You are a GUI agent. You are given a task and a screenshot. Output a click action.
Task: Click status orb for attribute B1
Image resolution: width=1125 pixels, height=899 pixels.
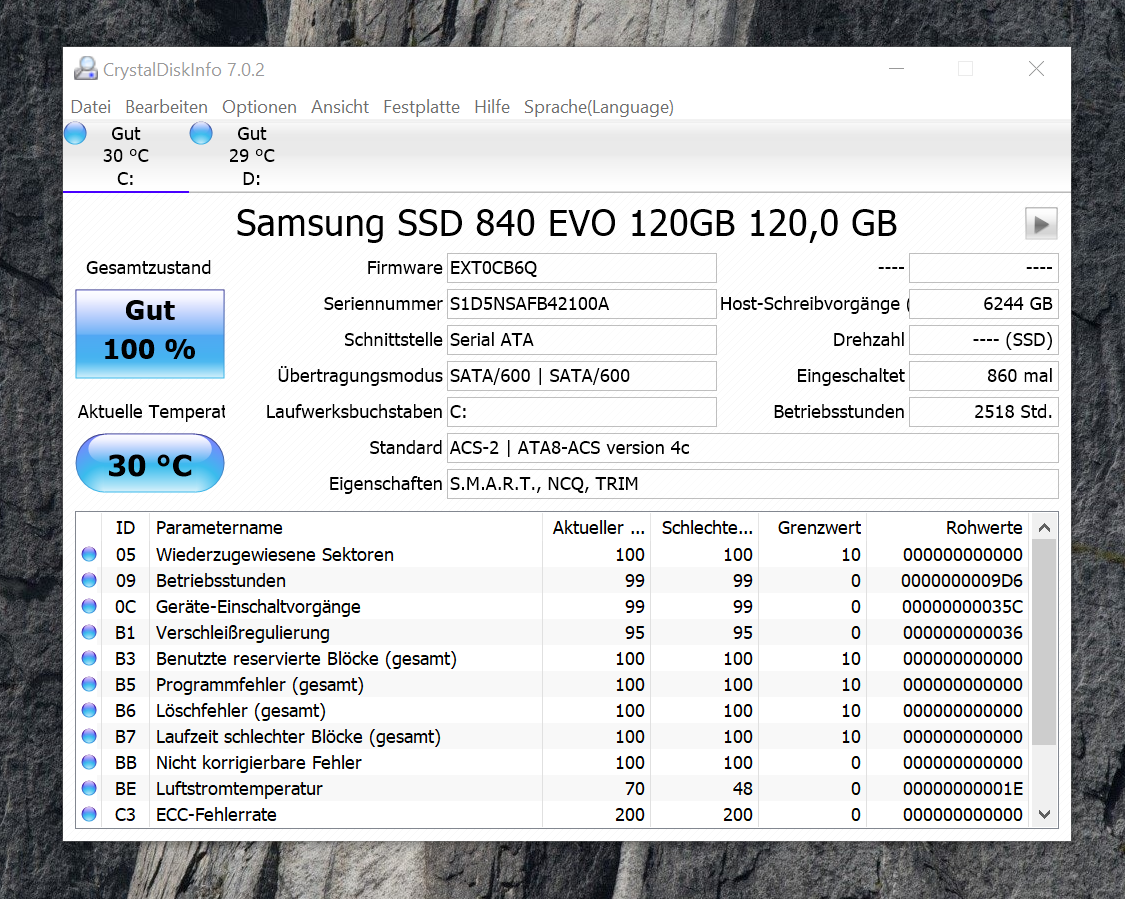(x=89, y=632)
